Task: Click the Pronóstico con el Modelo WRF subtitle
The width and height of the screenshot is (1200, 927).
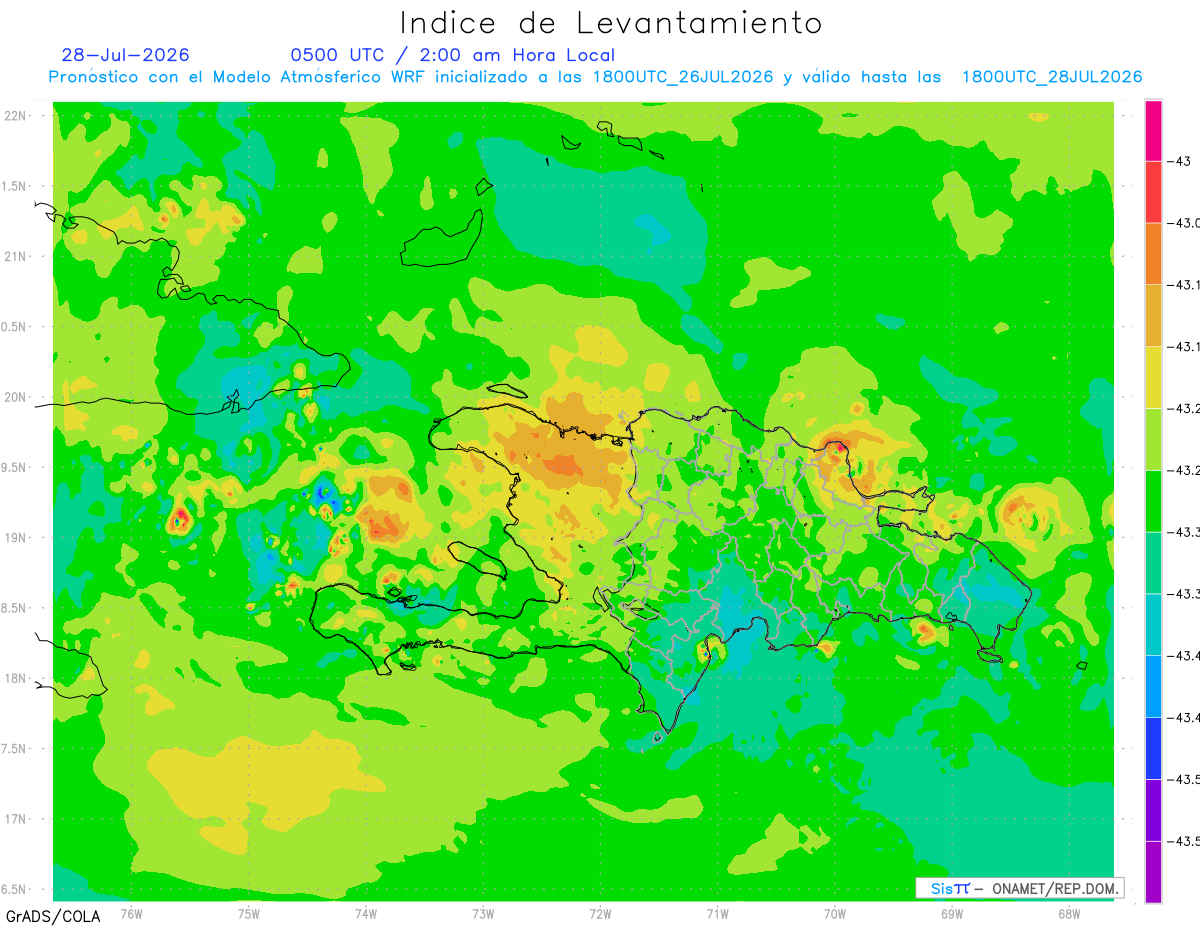Action: point(595,77)
